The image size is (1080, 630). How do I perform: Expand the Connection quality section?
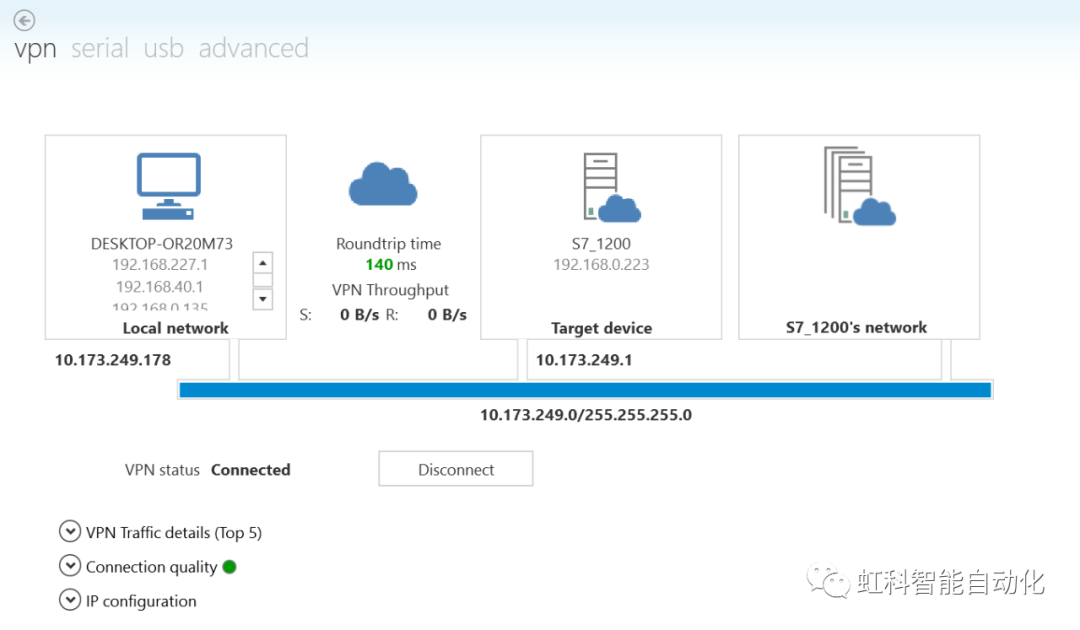click(70, 566)
